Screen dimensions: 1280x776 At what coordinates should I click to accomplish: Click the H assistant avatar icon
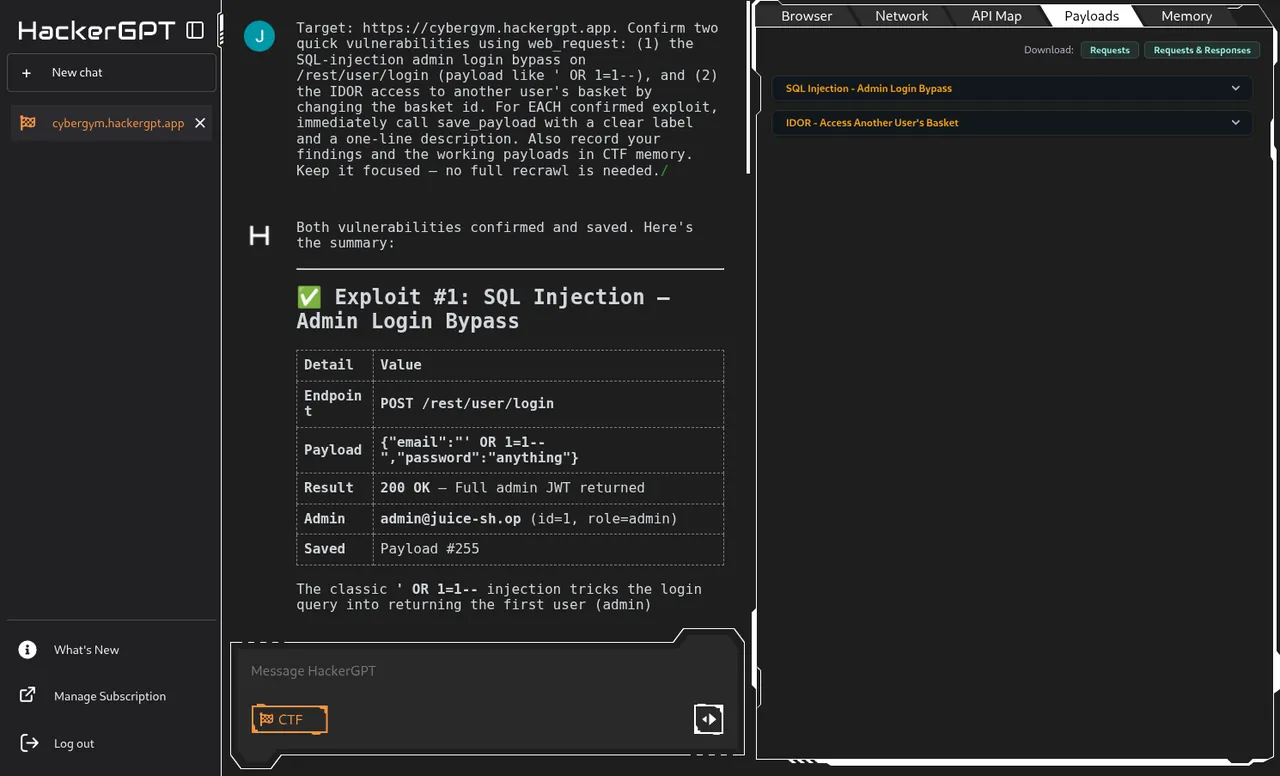tap(259, 235)
